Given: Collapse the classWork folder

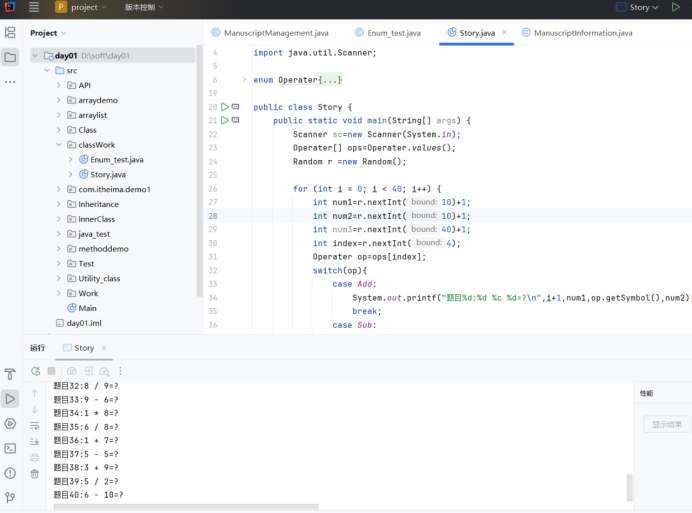Looking at the screenshot, I should point(59,145).
